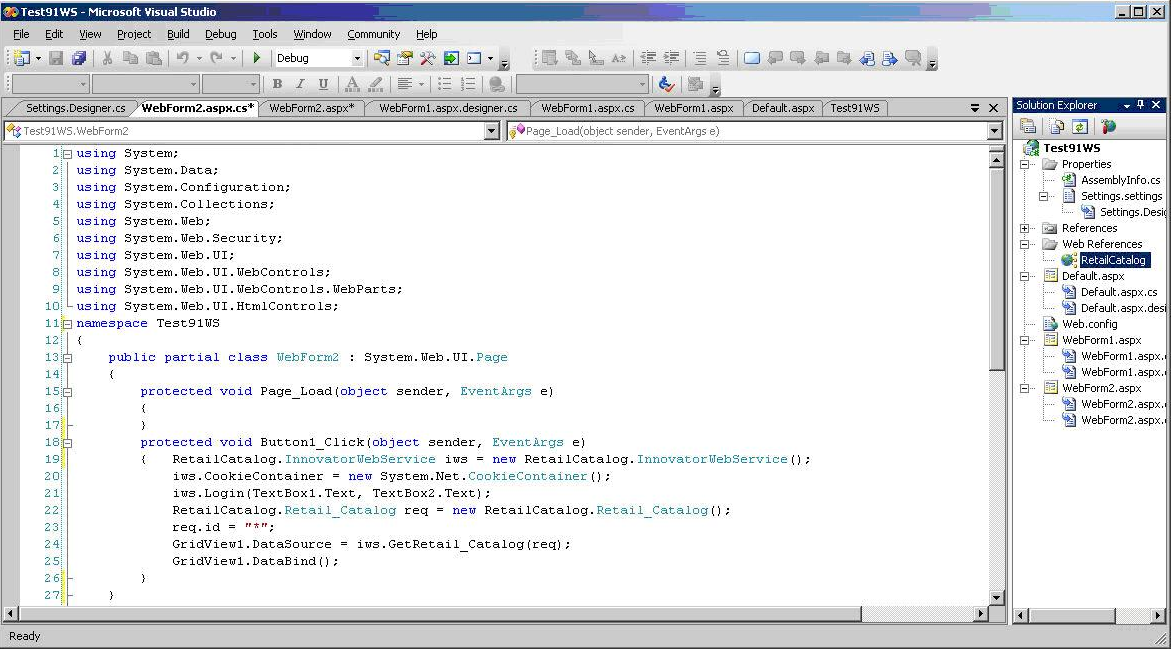Viewport: 1171px width, 649px height.
Task: Click the bulleted list formatting icon
Action: click(x=445, y=84)
